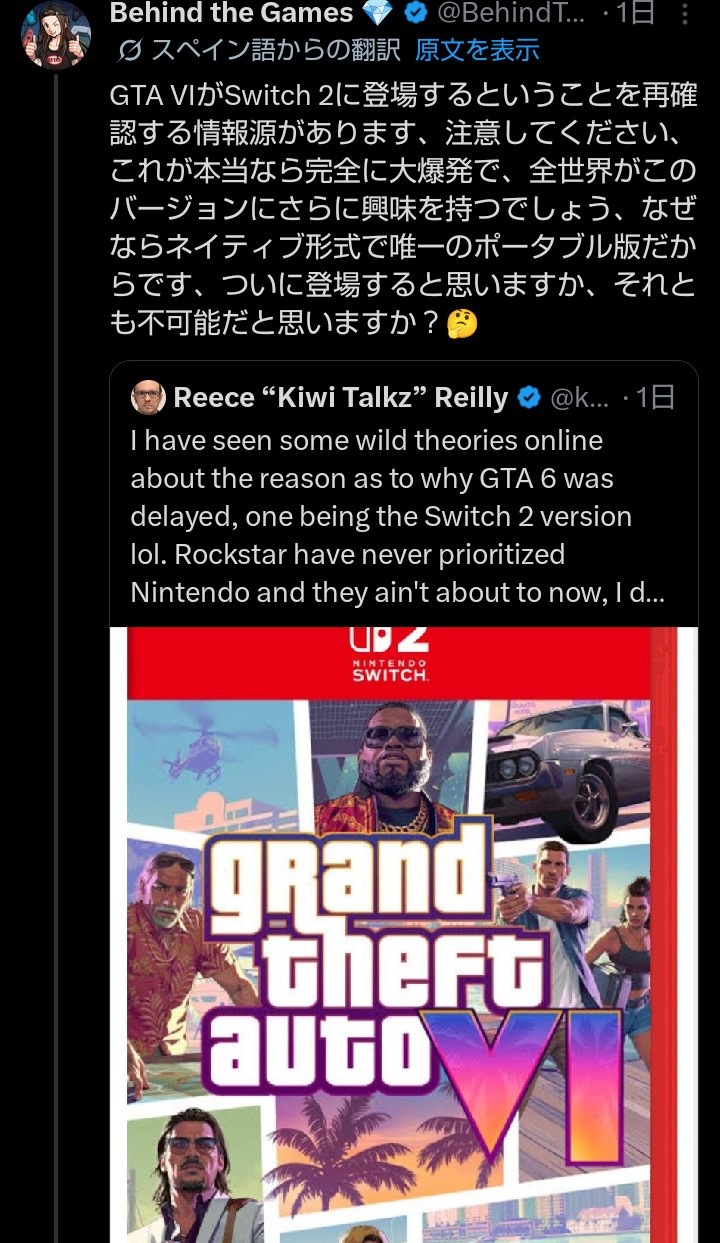Click the verified badge beside Reece Reilly

pyautogui.click(x=529, y=398)
